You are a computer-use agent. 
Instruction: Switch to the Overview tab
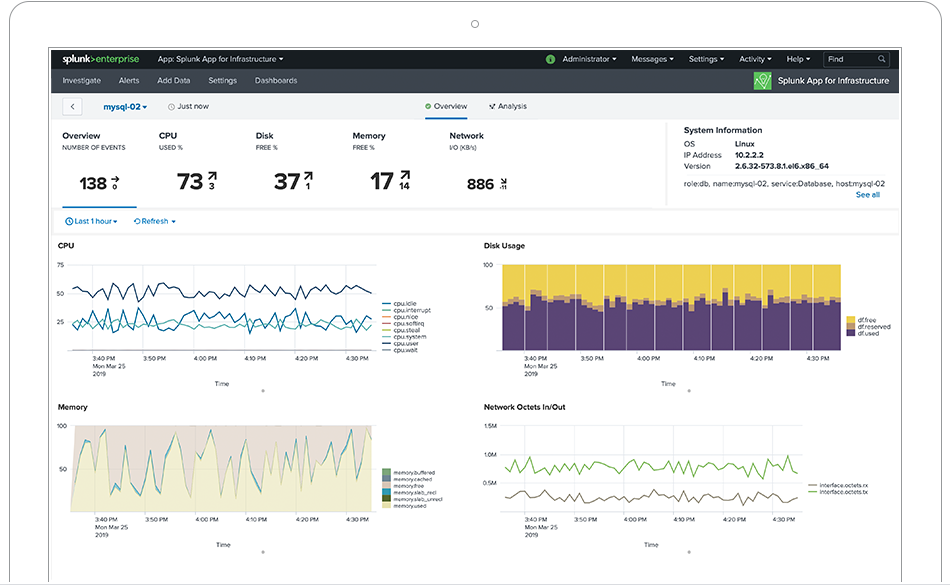click(446, 106)
